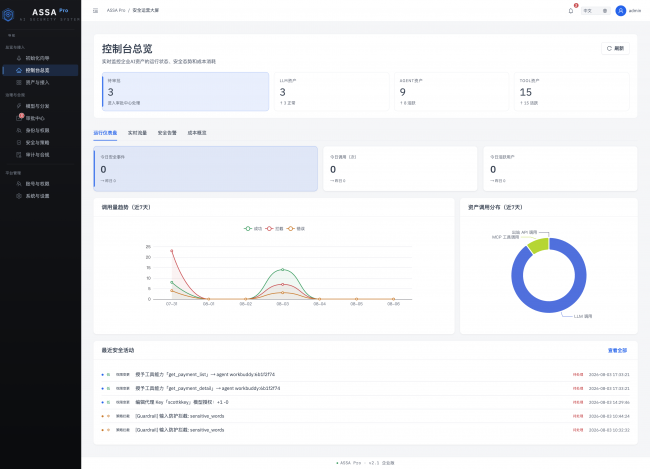
Task: Click the green peak point at 08-03
Action: click(283, 270)
